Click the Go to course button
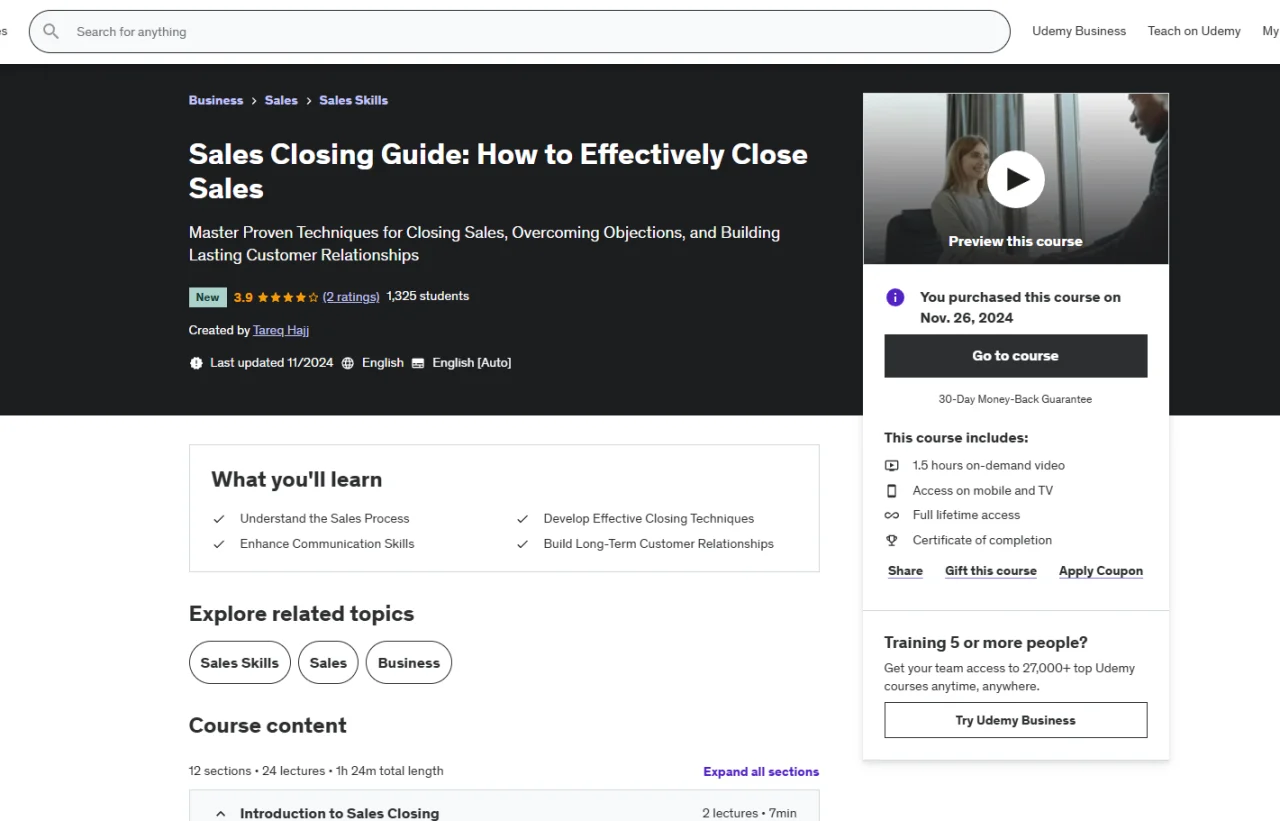Image resolution: width=1280 pixels, height=821 pixels. coord(1015,356)
